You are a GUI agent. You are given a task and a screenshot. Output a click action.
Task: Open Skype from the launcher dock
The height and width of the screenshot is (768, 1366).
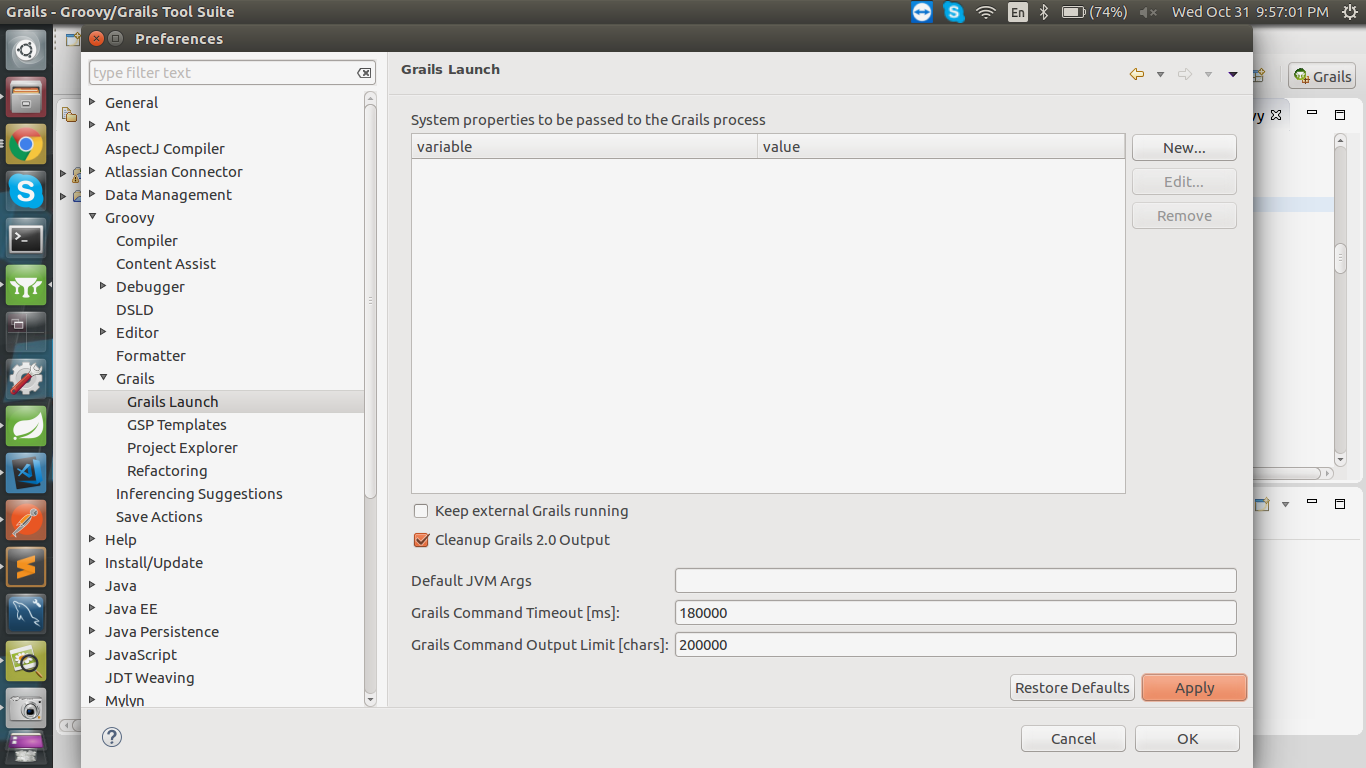click(26, 191)
